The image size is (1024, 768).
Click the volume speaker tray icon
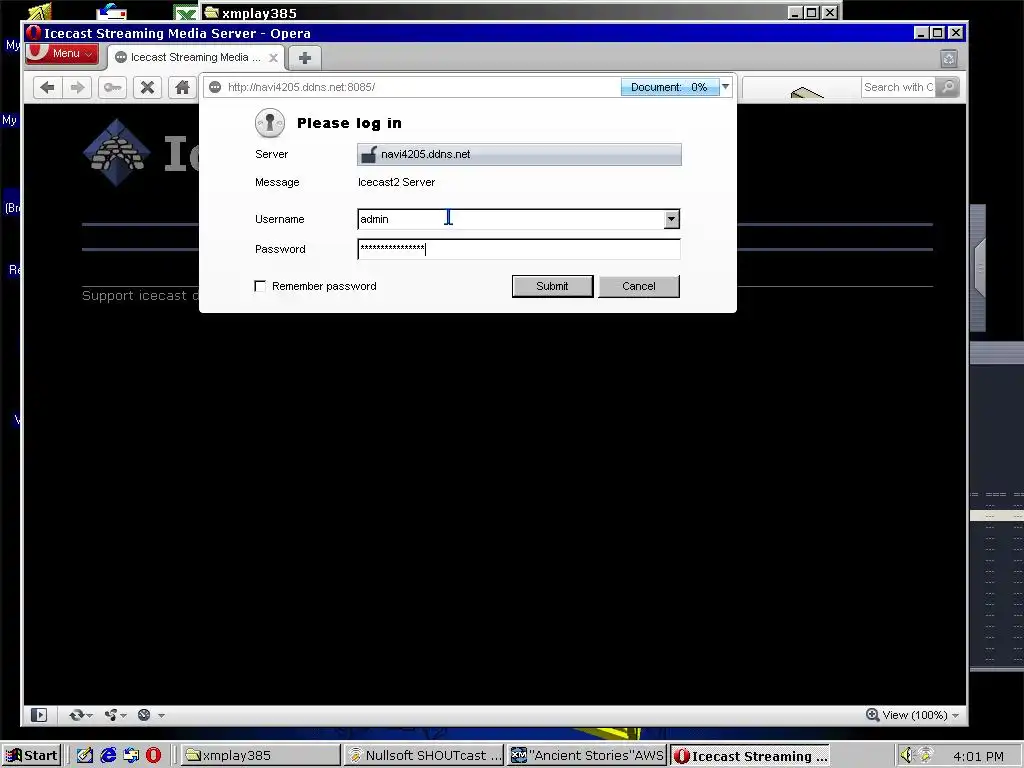click(x=906, y=755)
